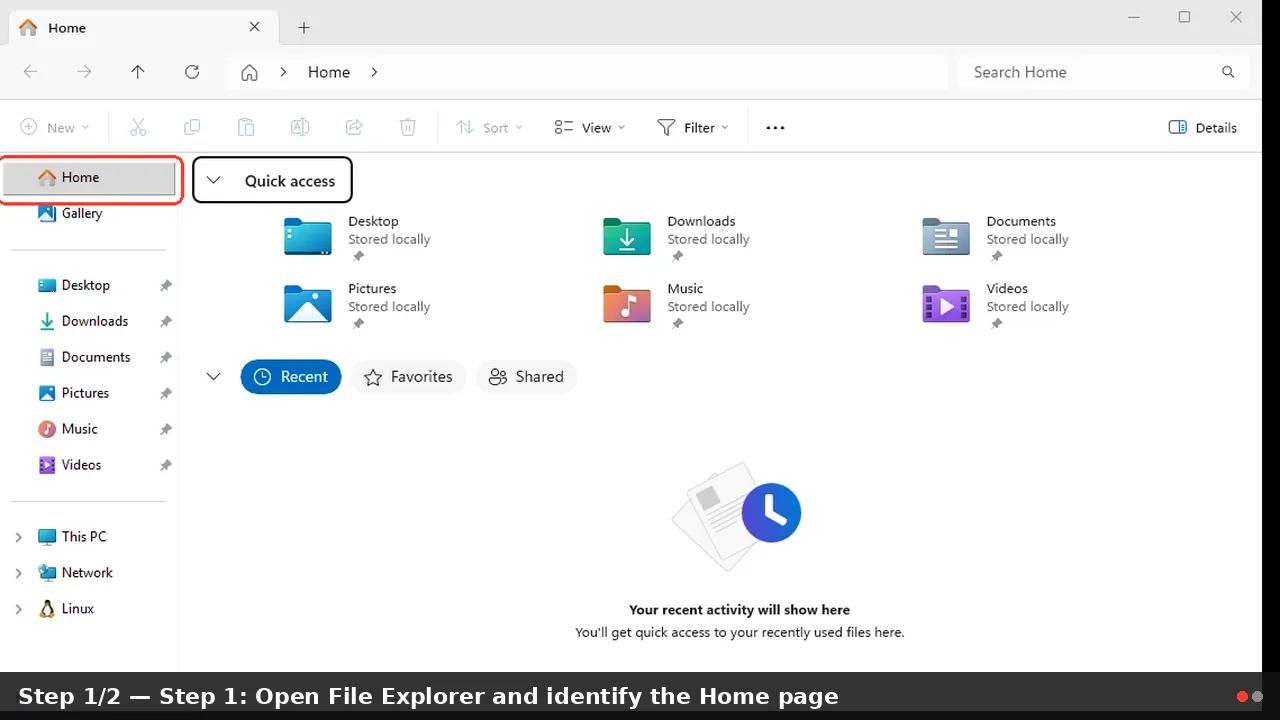
Task: Click the Delete trash icon
Action: click(x=408, y=127)
